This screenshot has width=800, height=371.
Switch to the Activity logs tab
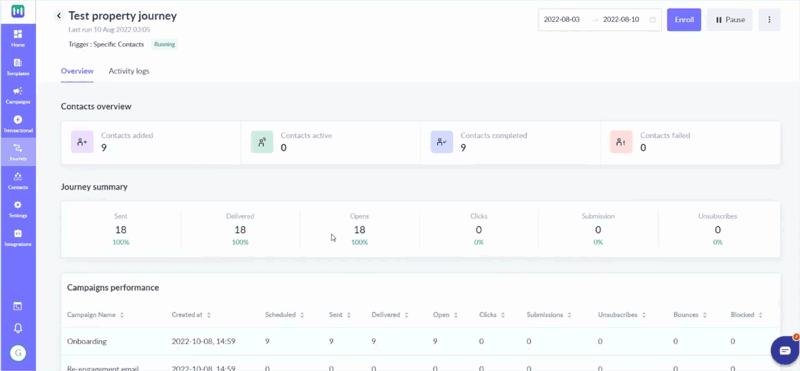coord(129,71)
